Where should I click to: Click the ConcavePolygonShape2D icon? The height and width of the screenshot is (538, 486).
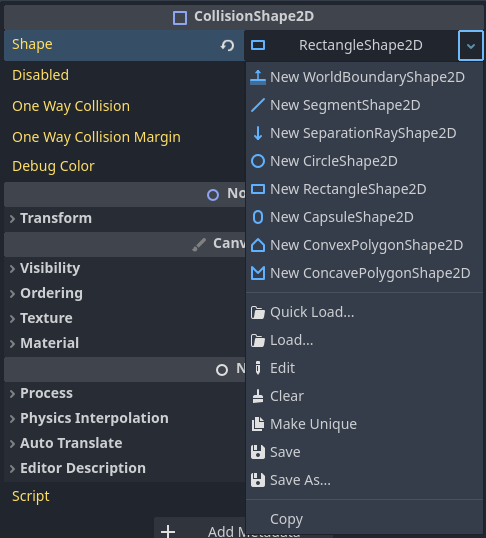tap(258, 273)
